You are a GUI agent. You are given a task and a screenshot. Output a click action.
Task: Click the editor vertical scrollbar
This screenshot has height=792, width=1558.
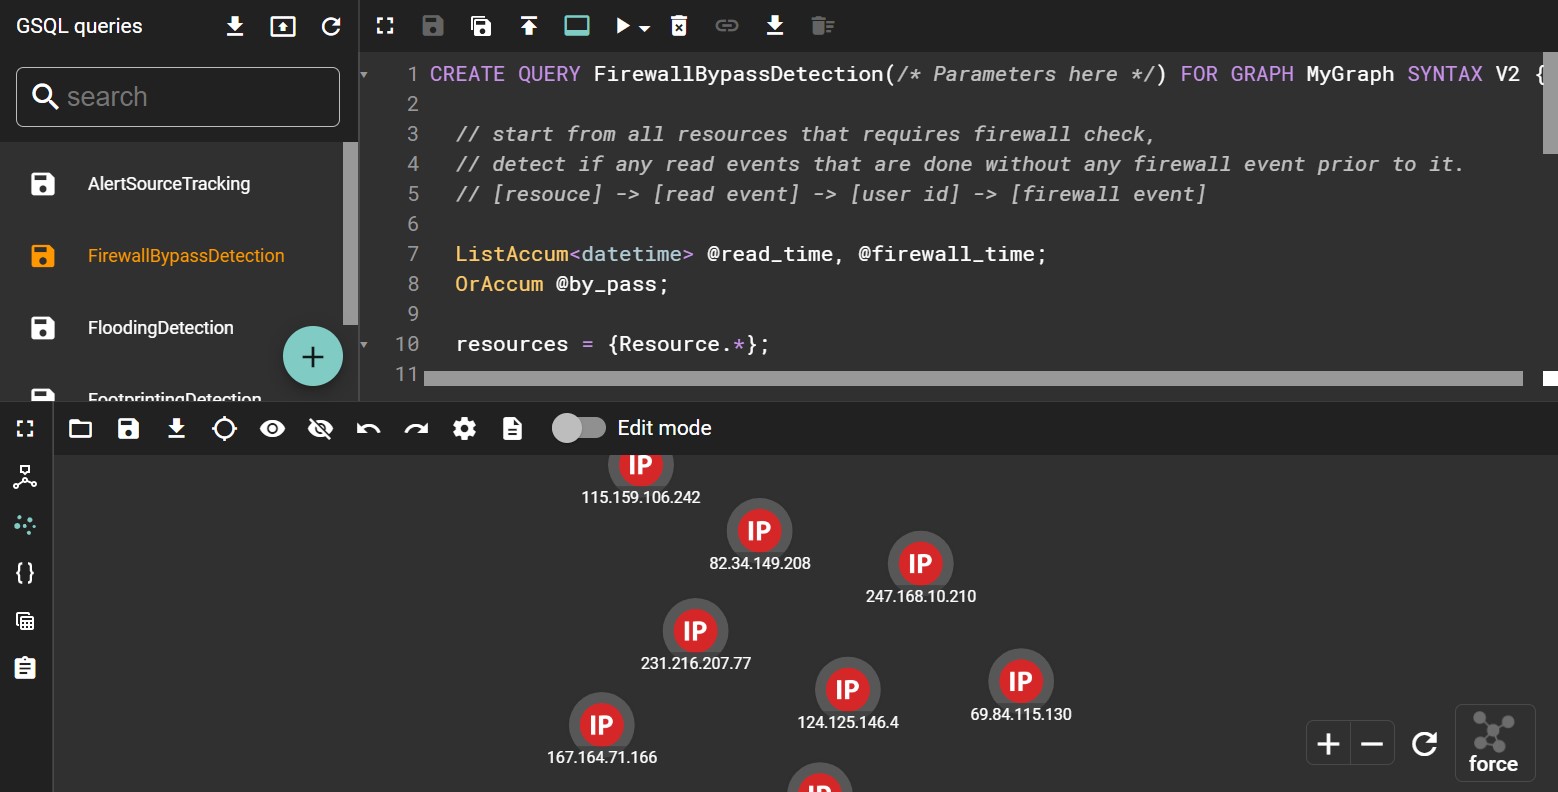click(x=1550, y=103)
